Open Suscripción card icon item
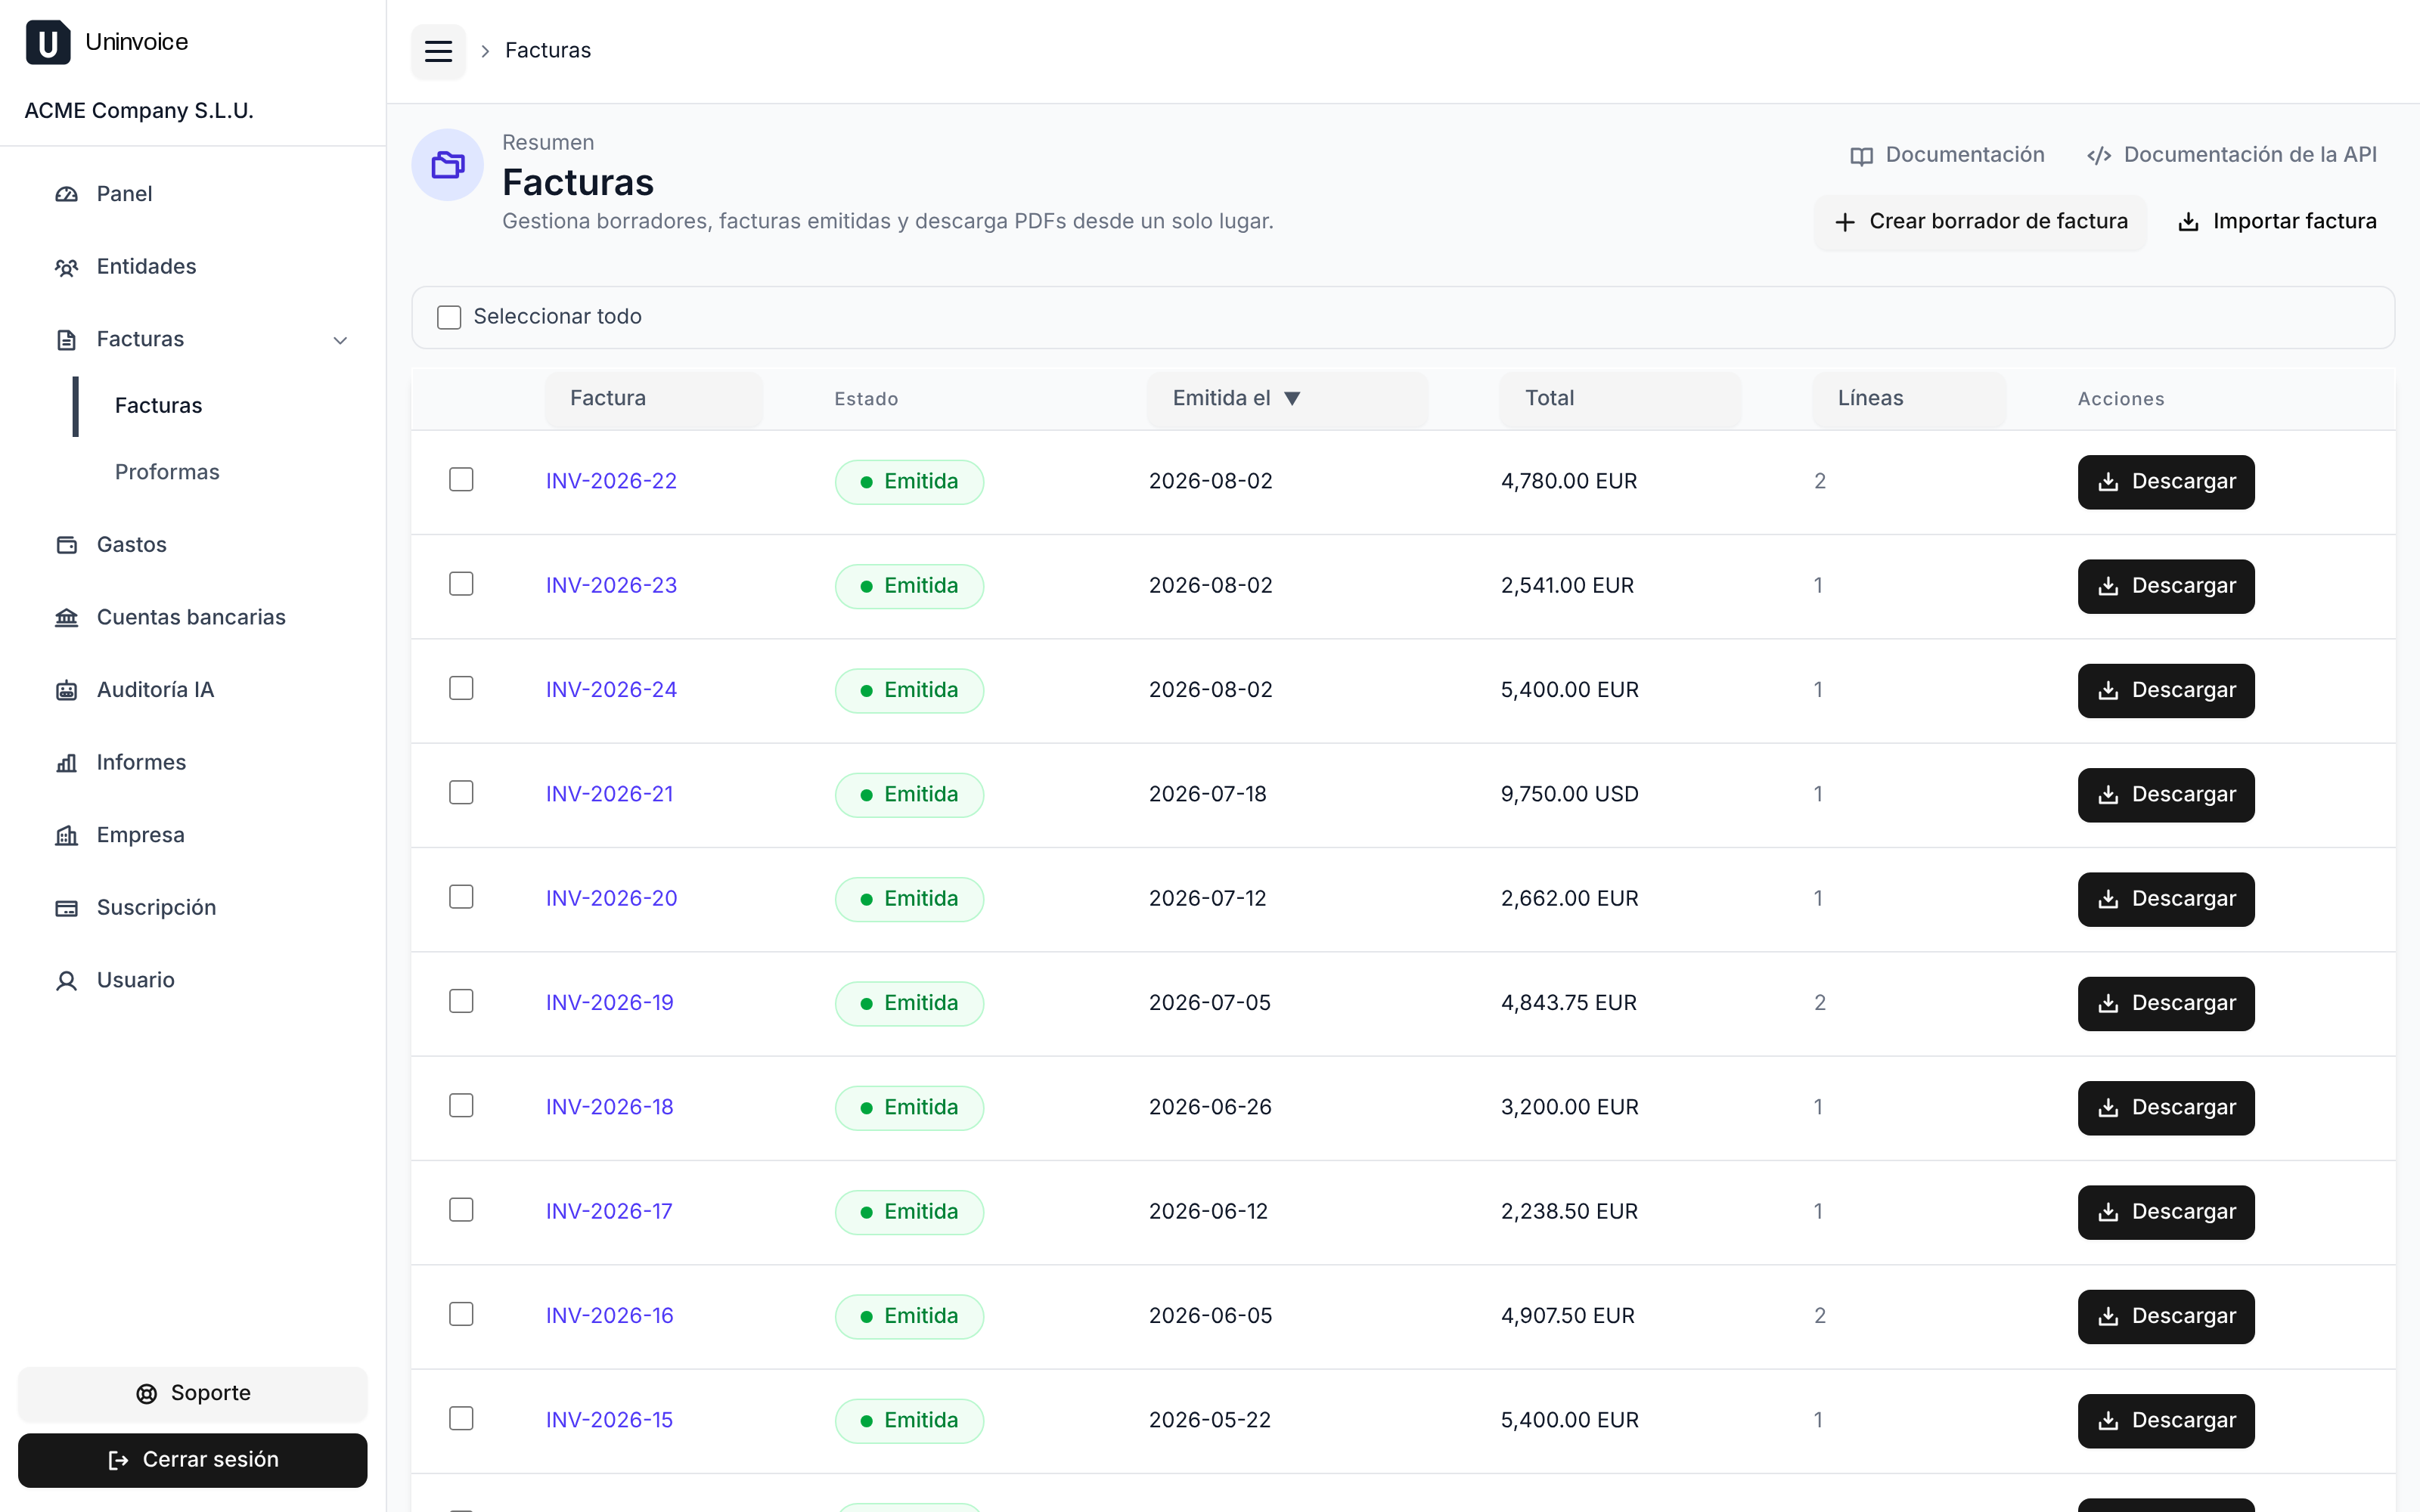Screen dimensions: 2420x1512 coord(67,908)
